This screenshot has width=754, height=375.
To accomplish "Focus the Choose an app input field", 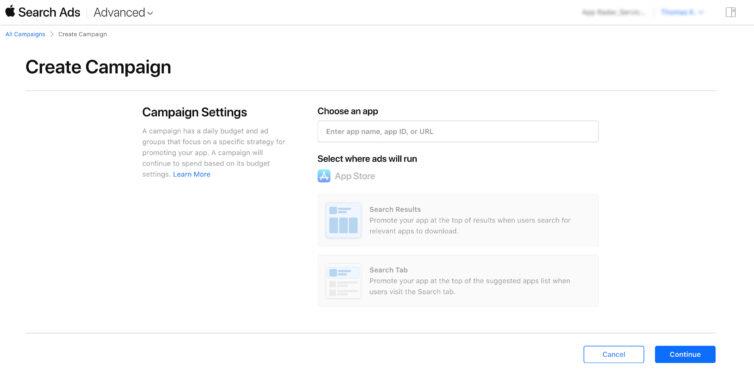I will pos(458,131).
